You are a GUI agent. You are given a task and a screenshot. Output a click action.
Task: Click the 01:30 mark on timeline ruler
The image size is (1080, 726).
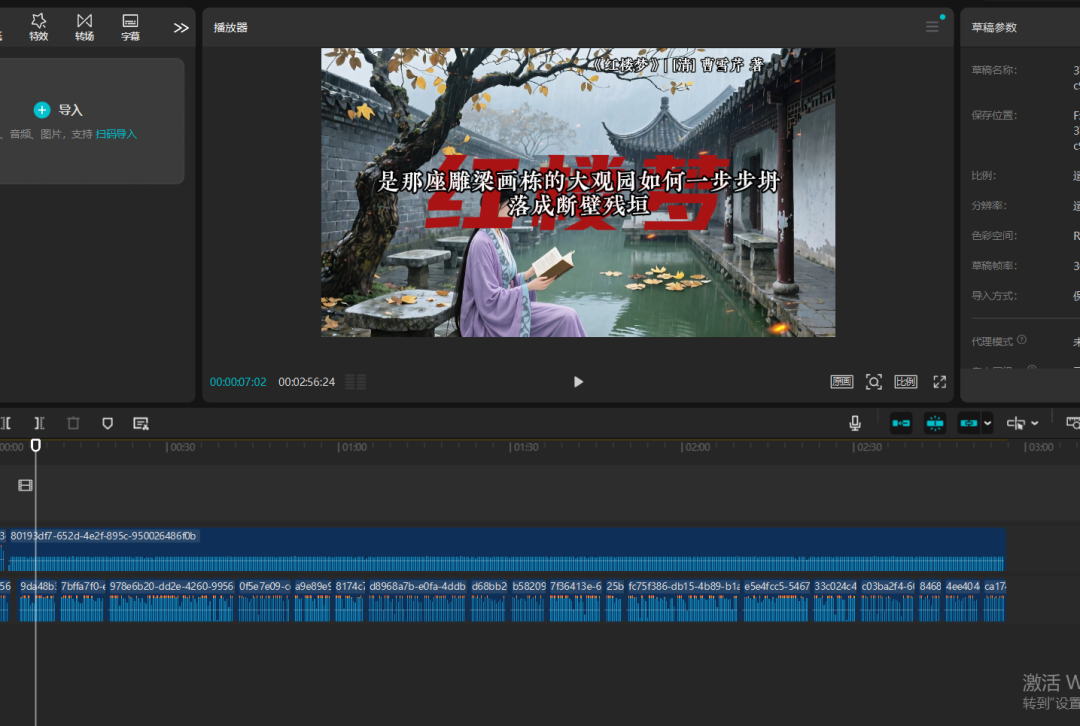524,447
